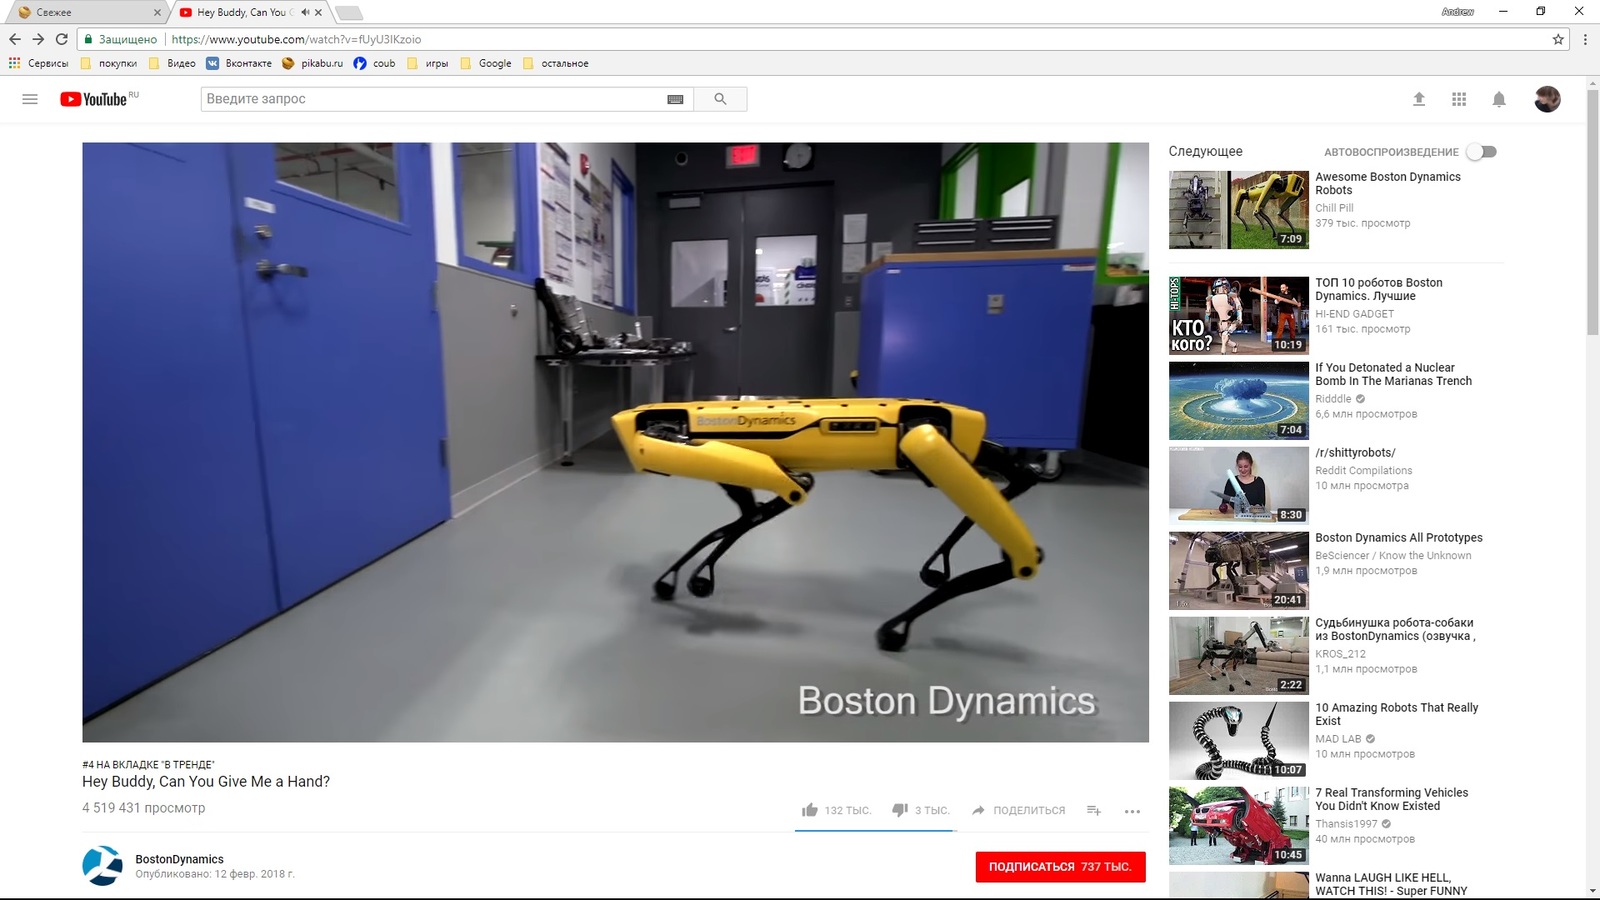Bookmark this page with the star

[1558, 39]
